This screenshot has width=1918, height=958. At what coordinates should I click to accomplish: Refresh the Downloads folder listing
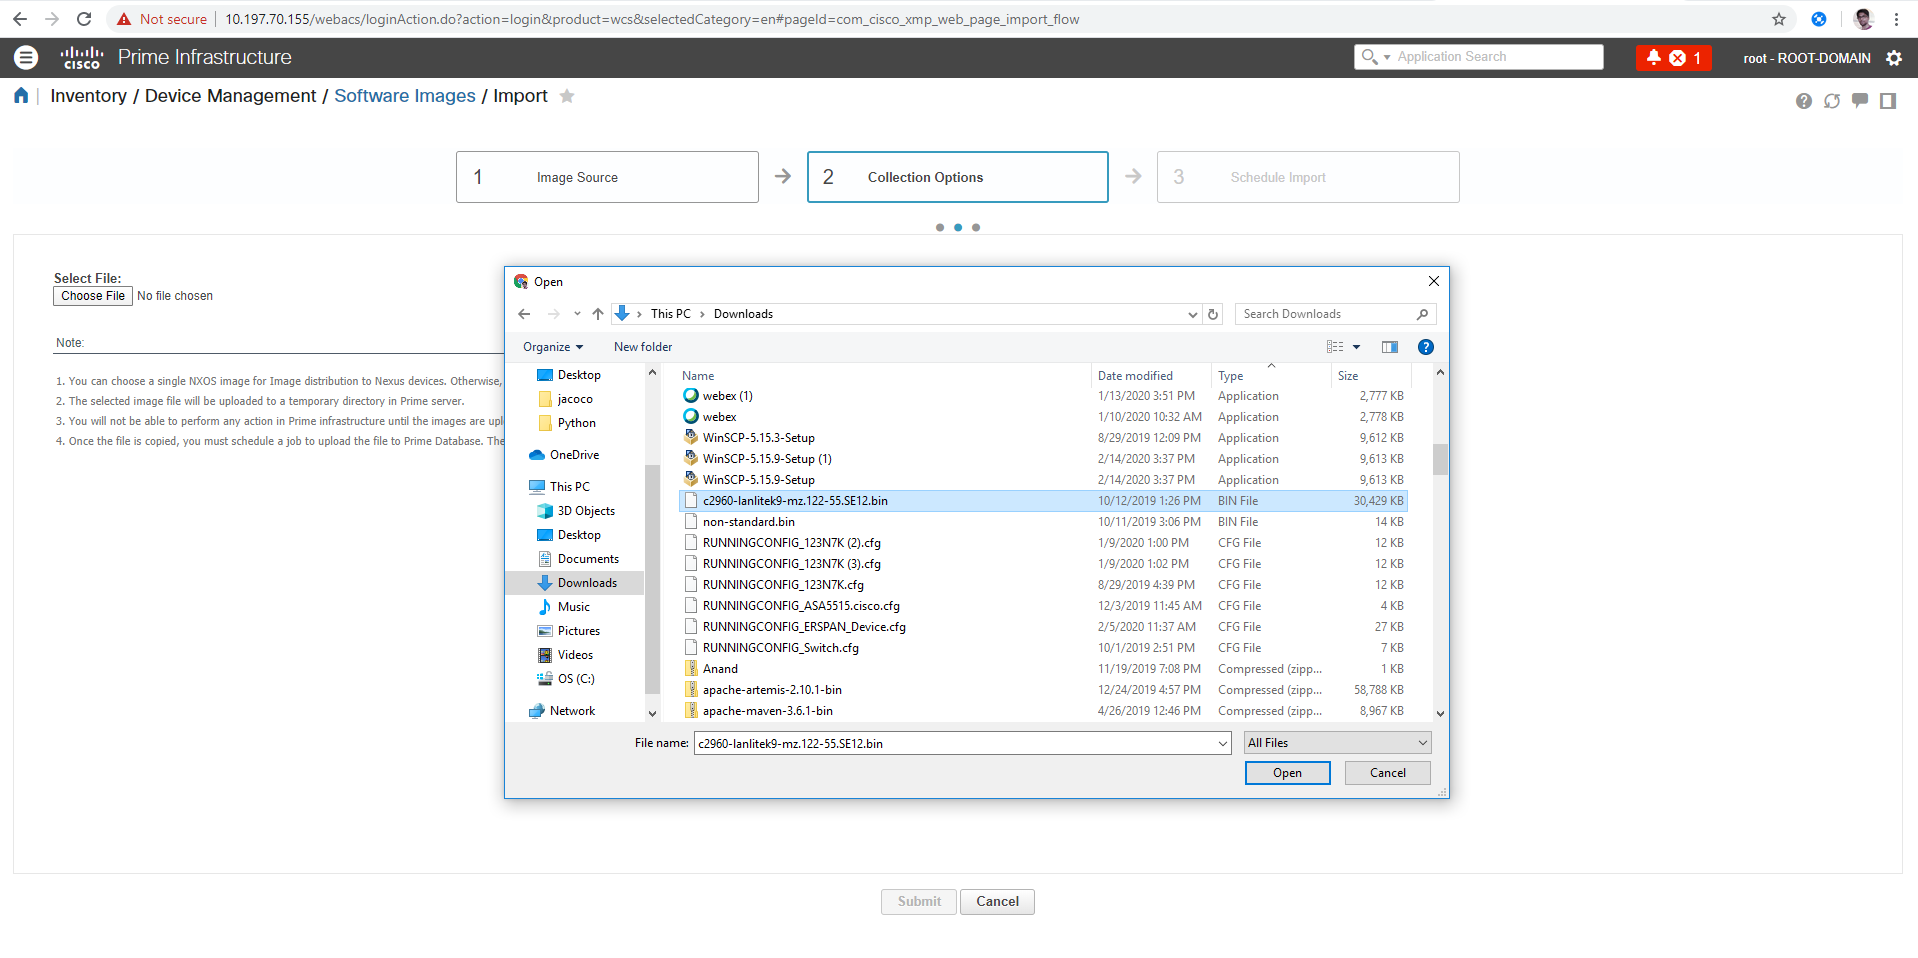(x=1213, y=314)
